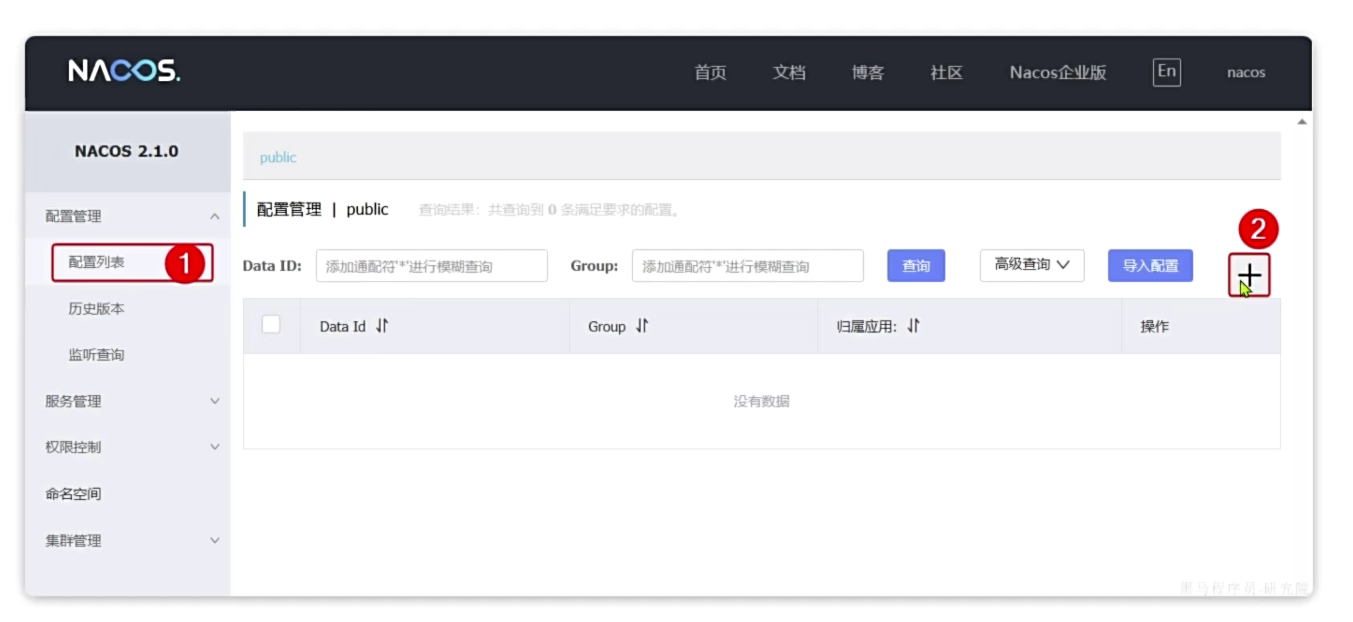
Task: Sort by Data Id column arrows
Action: [381, 327]
